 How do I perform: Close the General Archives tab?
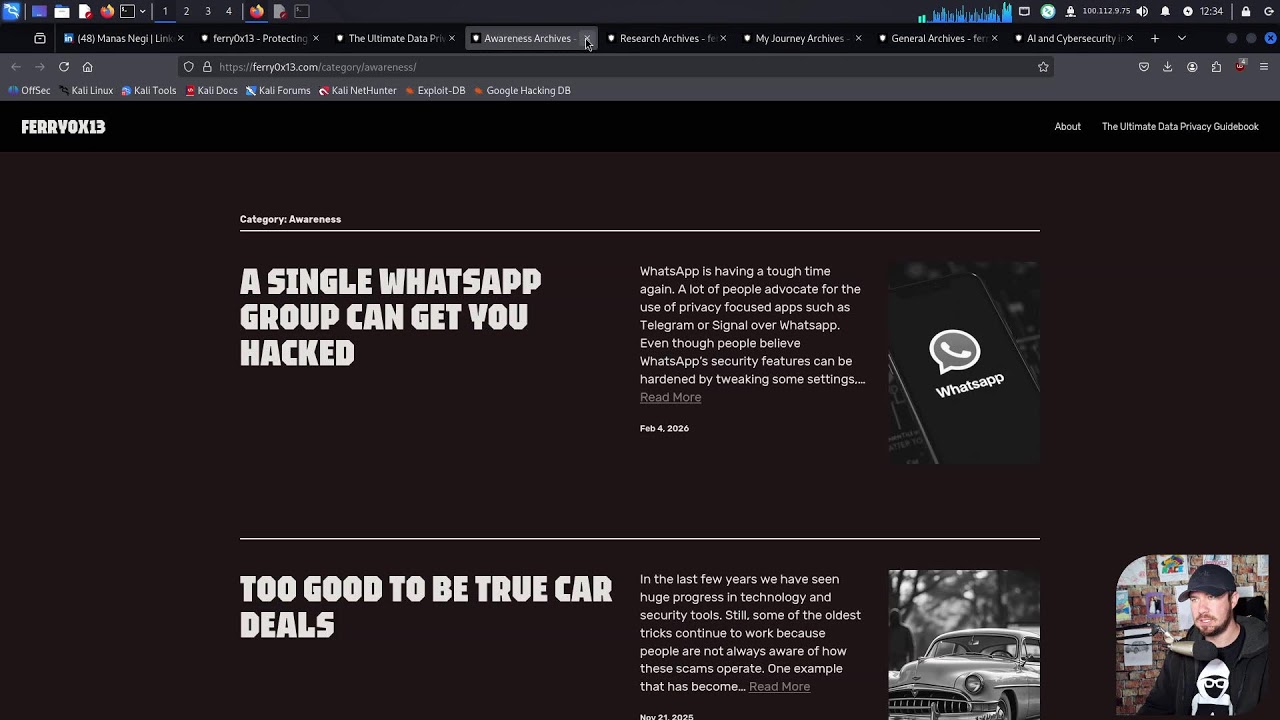(x=994, y=38)
